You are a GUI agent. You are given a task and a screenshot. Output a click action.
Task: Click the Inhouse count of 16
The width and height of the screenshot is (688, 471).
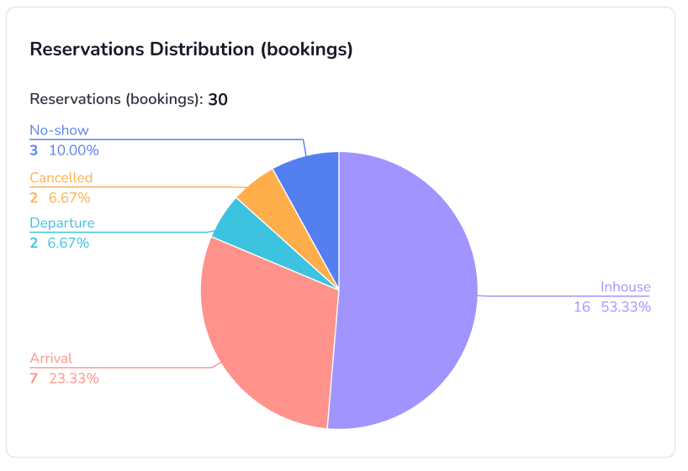point(581,307)
